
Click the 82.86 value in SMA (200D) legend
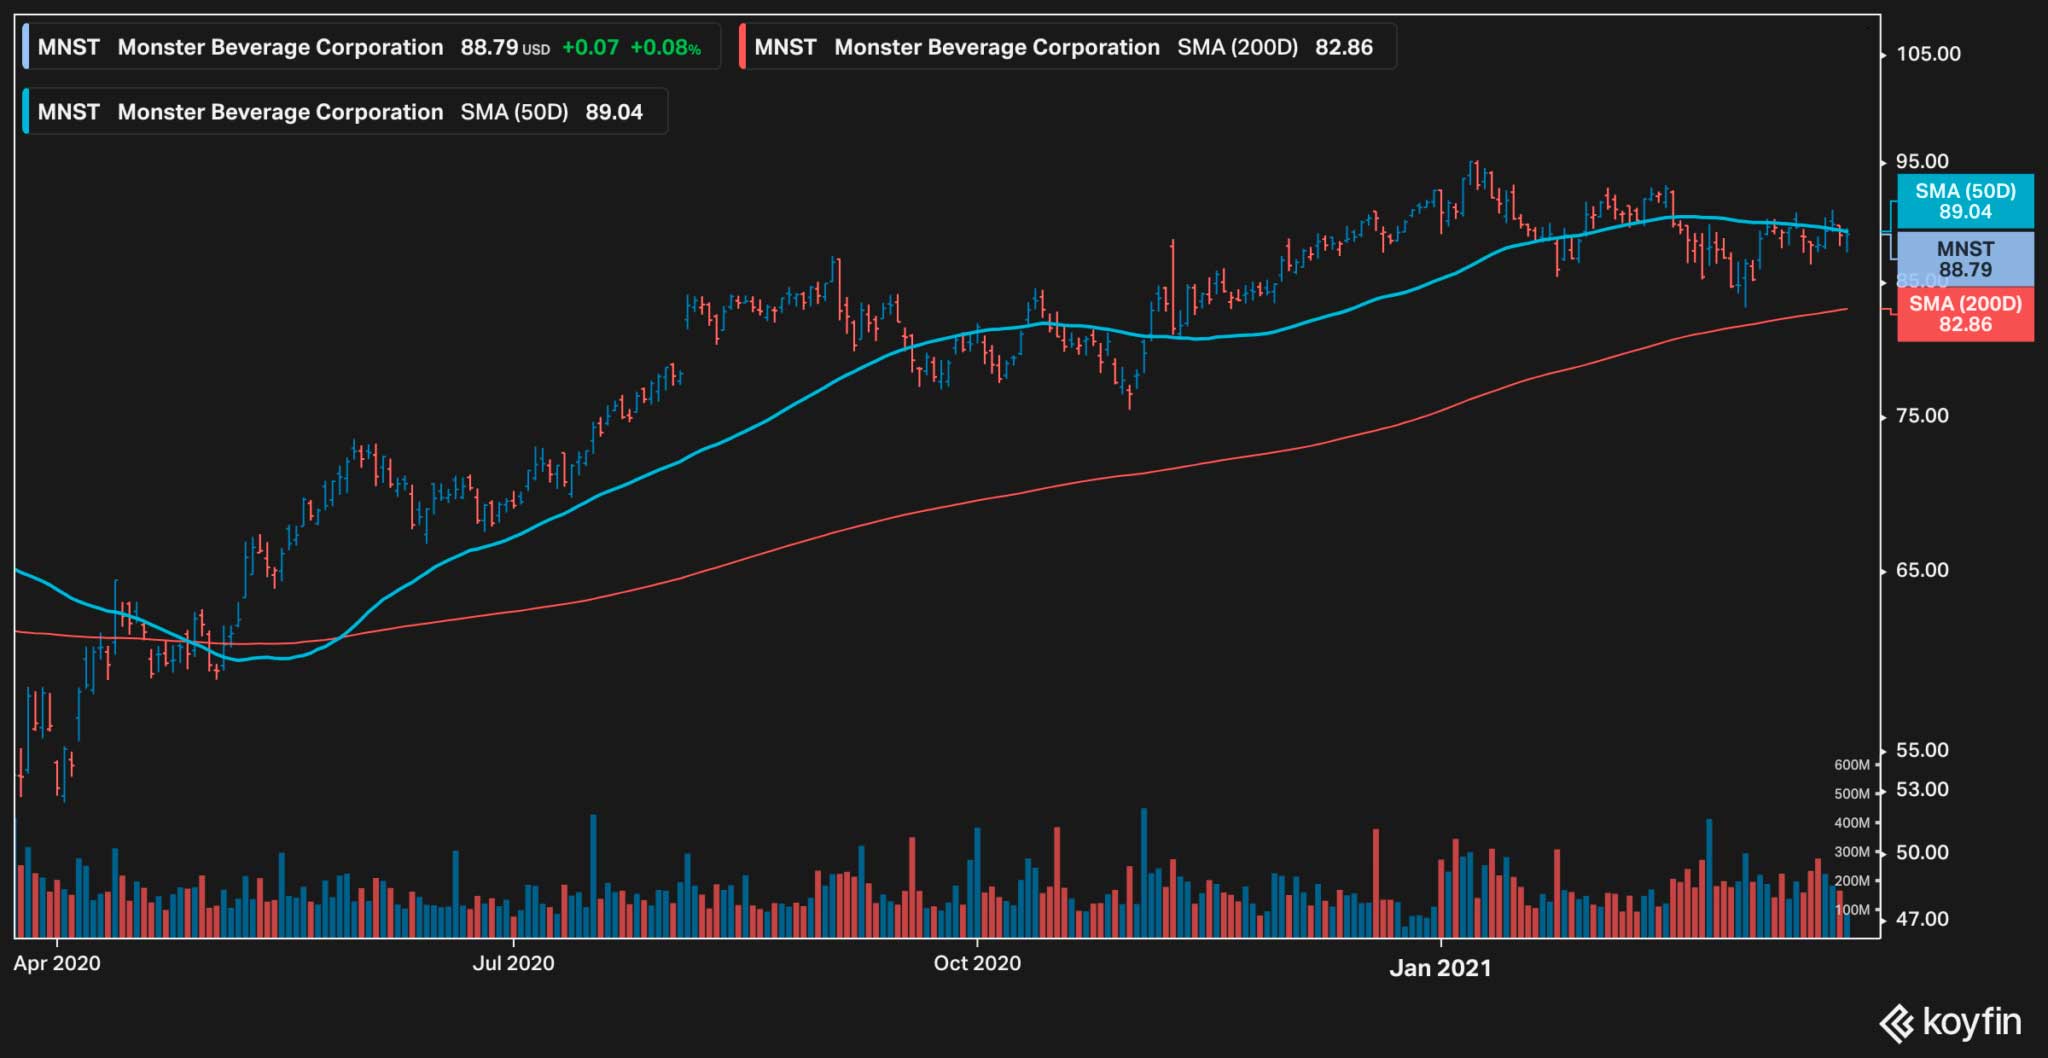tap(1344, 47)
